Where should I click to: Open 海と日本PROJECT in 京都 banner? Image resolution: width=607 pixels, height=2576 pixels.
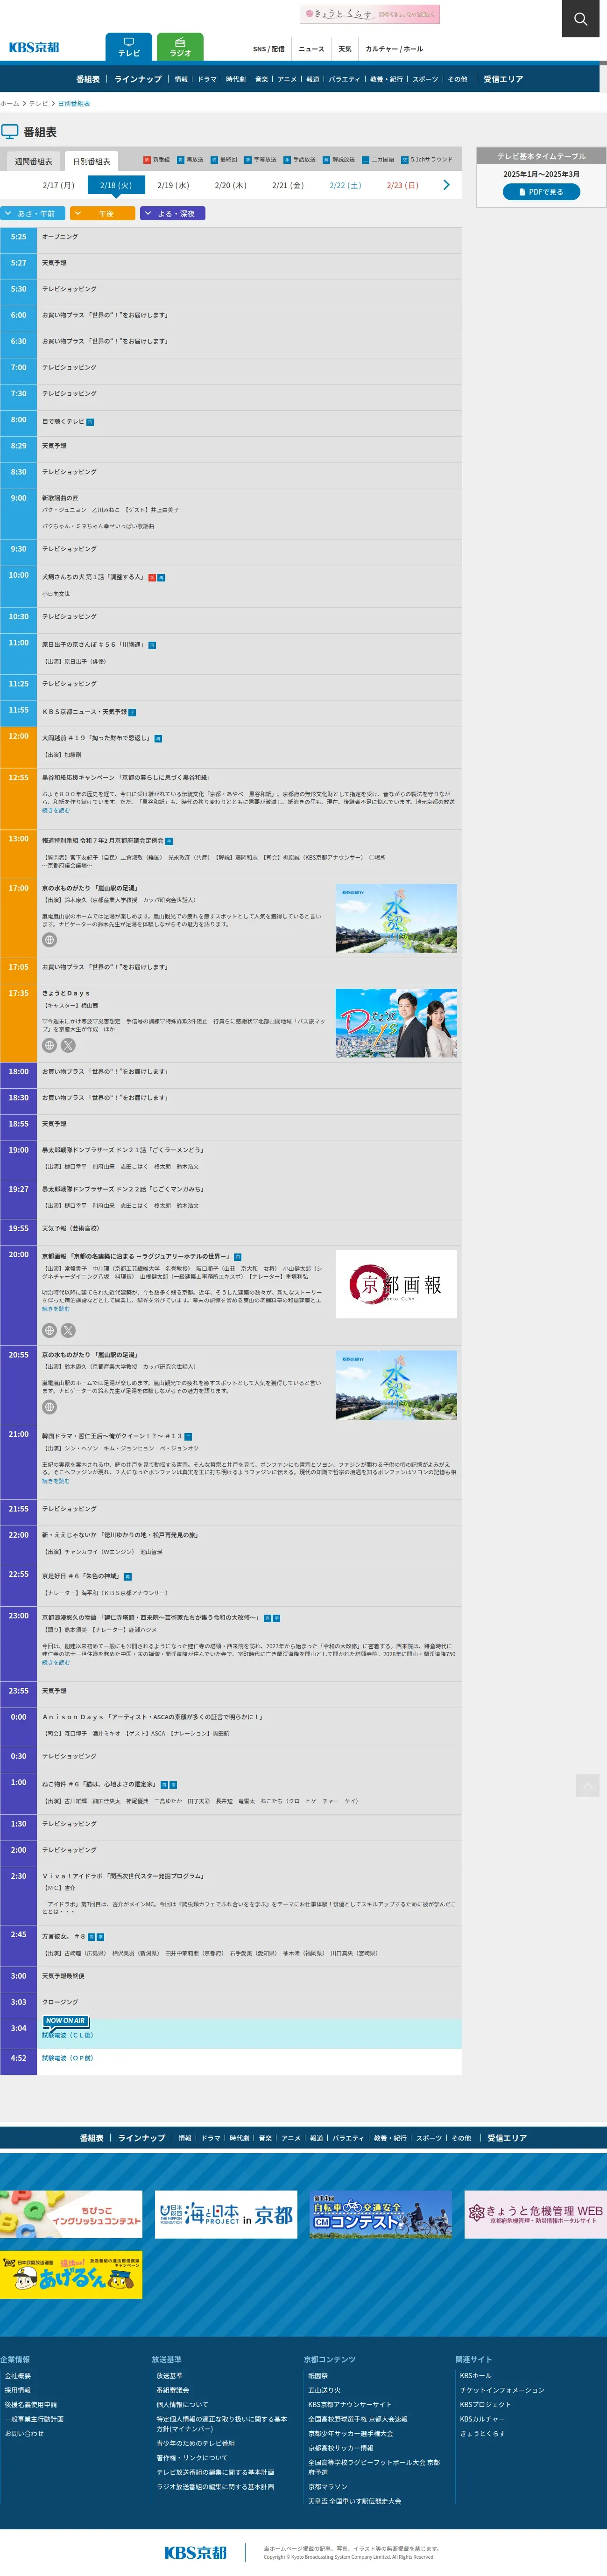point(226,2215)
